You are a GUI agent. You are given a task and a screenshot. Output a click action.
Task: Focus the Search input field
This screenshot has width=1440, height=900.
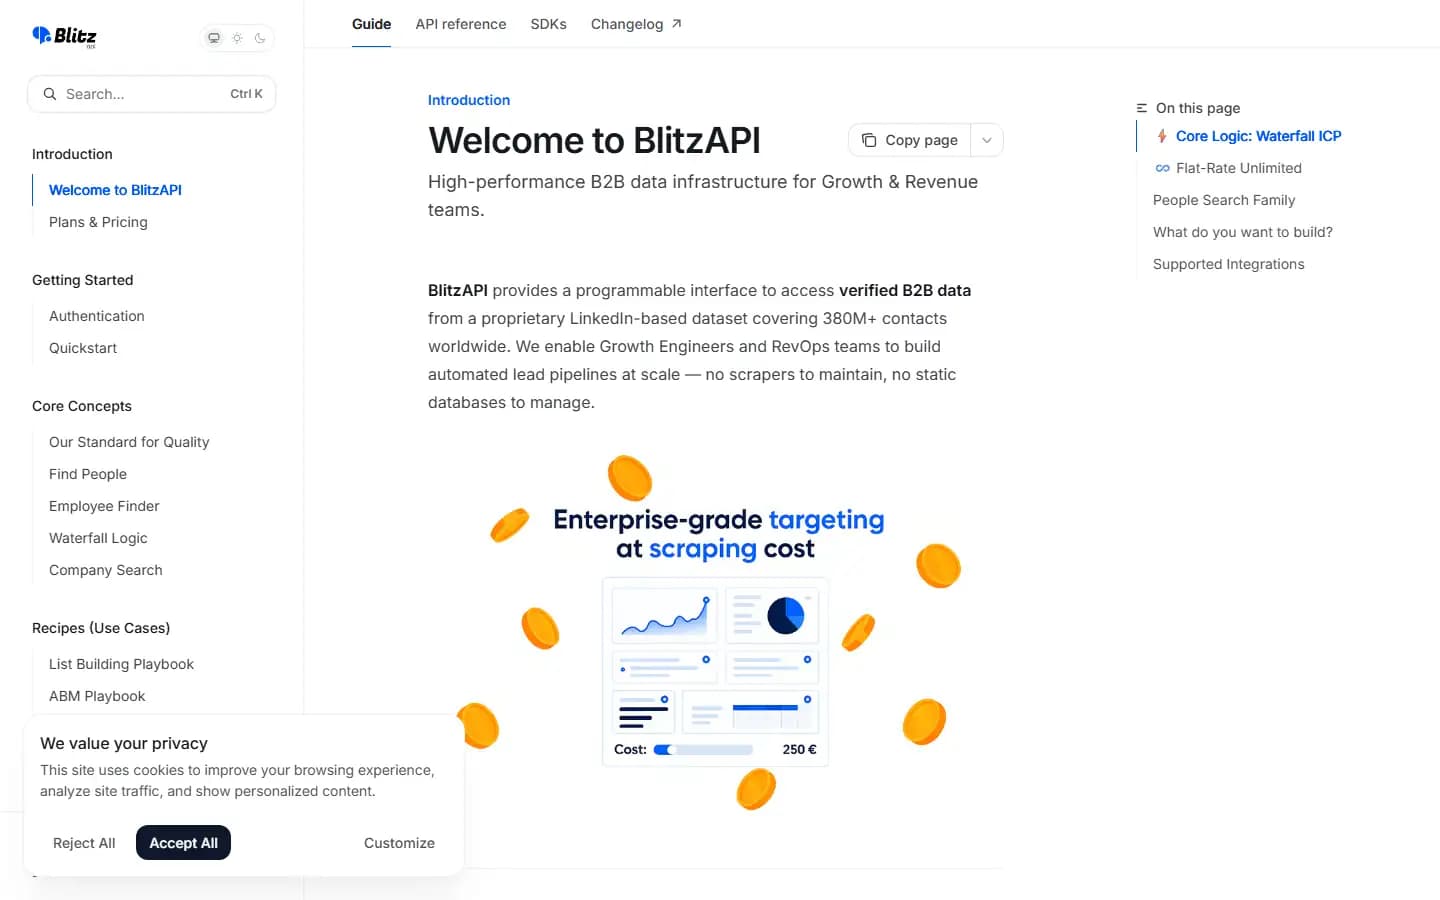tap(152, 94)
